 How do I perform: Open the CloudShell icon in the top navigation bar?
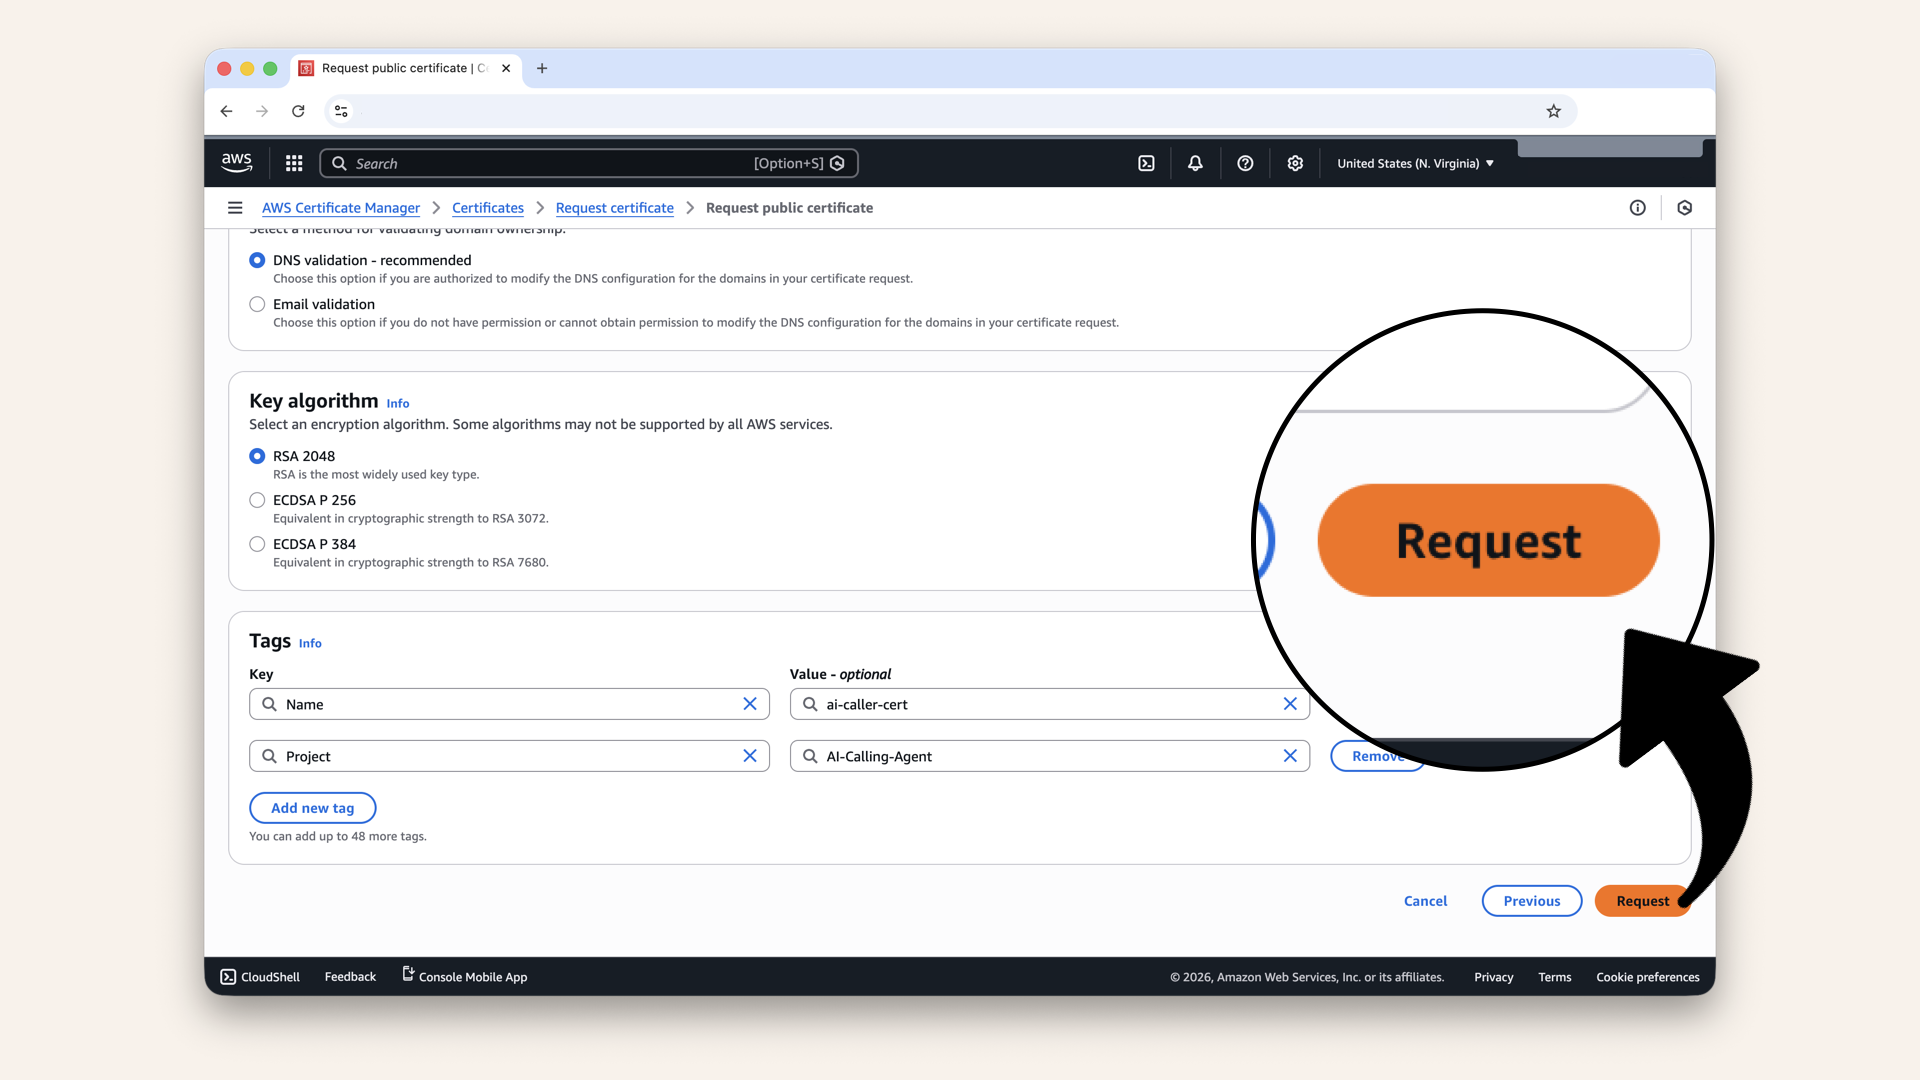click(x=1146, y=163)
